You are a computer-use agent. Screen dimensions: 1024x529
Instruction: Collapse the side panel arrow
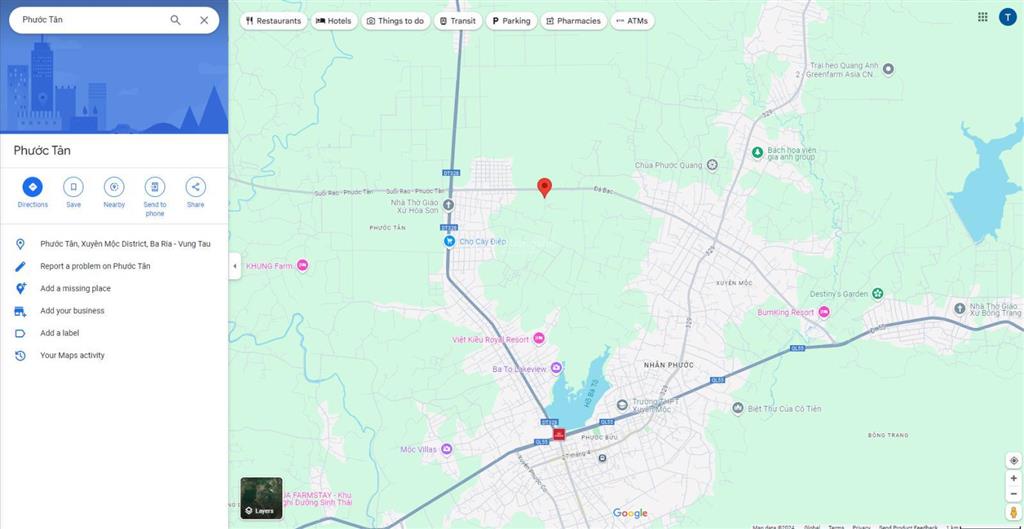click(x=234, y=266)
